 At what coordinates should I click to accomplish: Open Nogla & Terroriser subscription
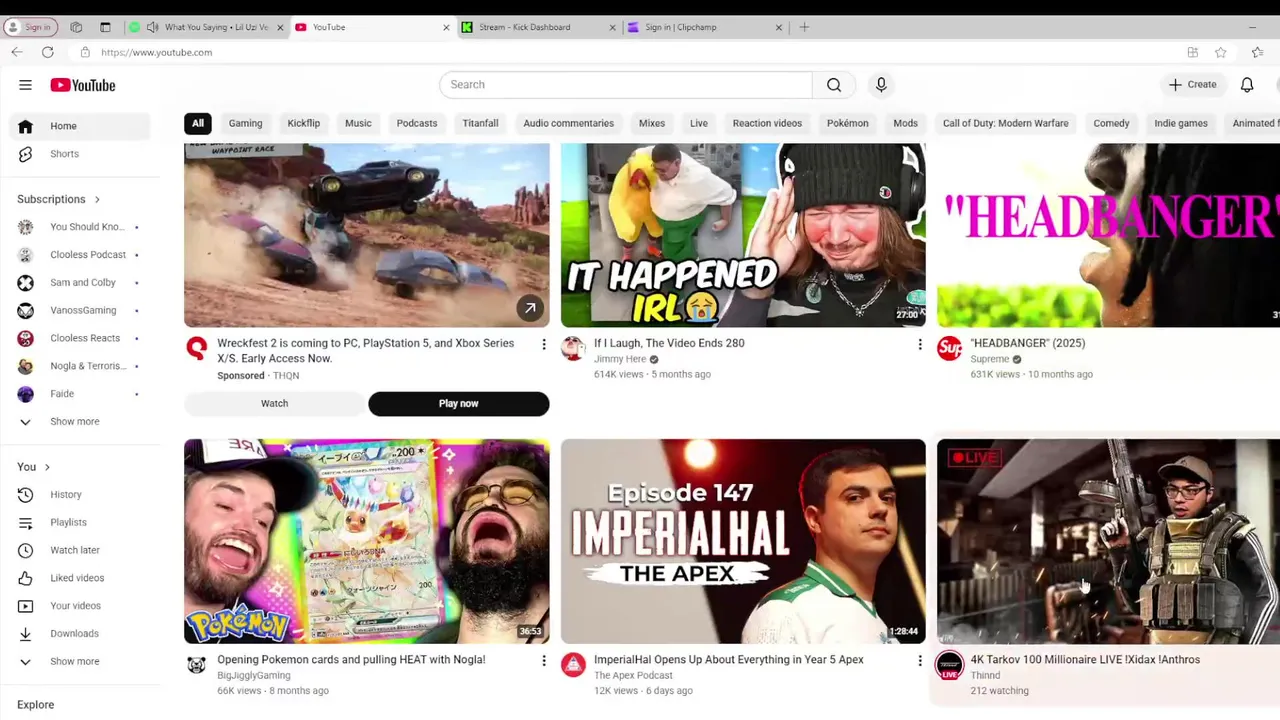pos(80,366)
